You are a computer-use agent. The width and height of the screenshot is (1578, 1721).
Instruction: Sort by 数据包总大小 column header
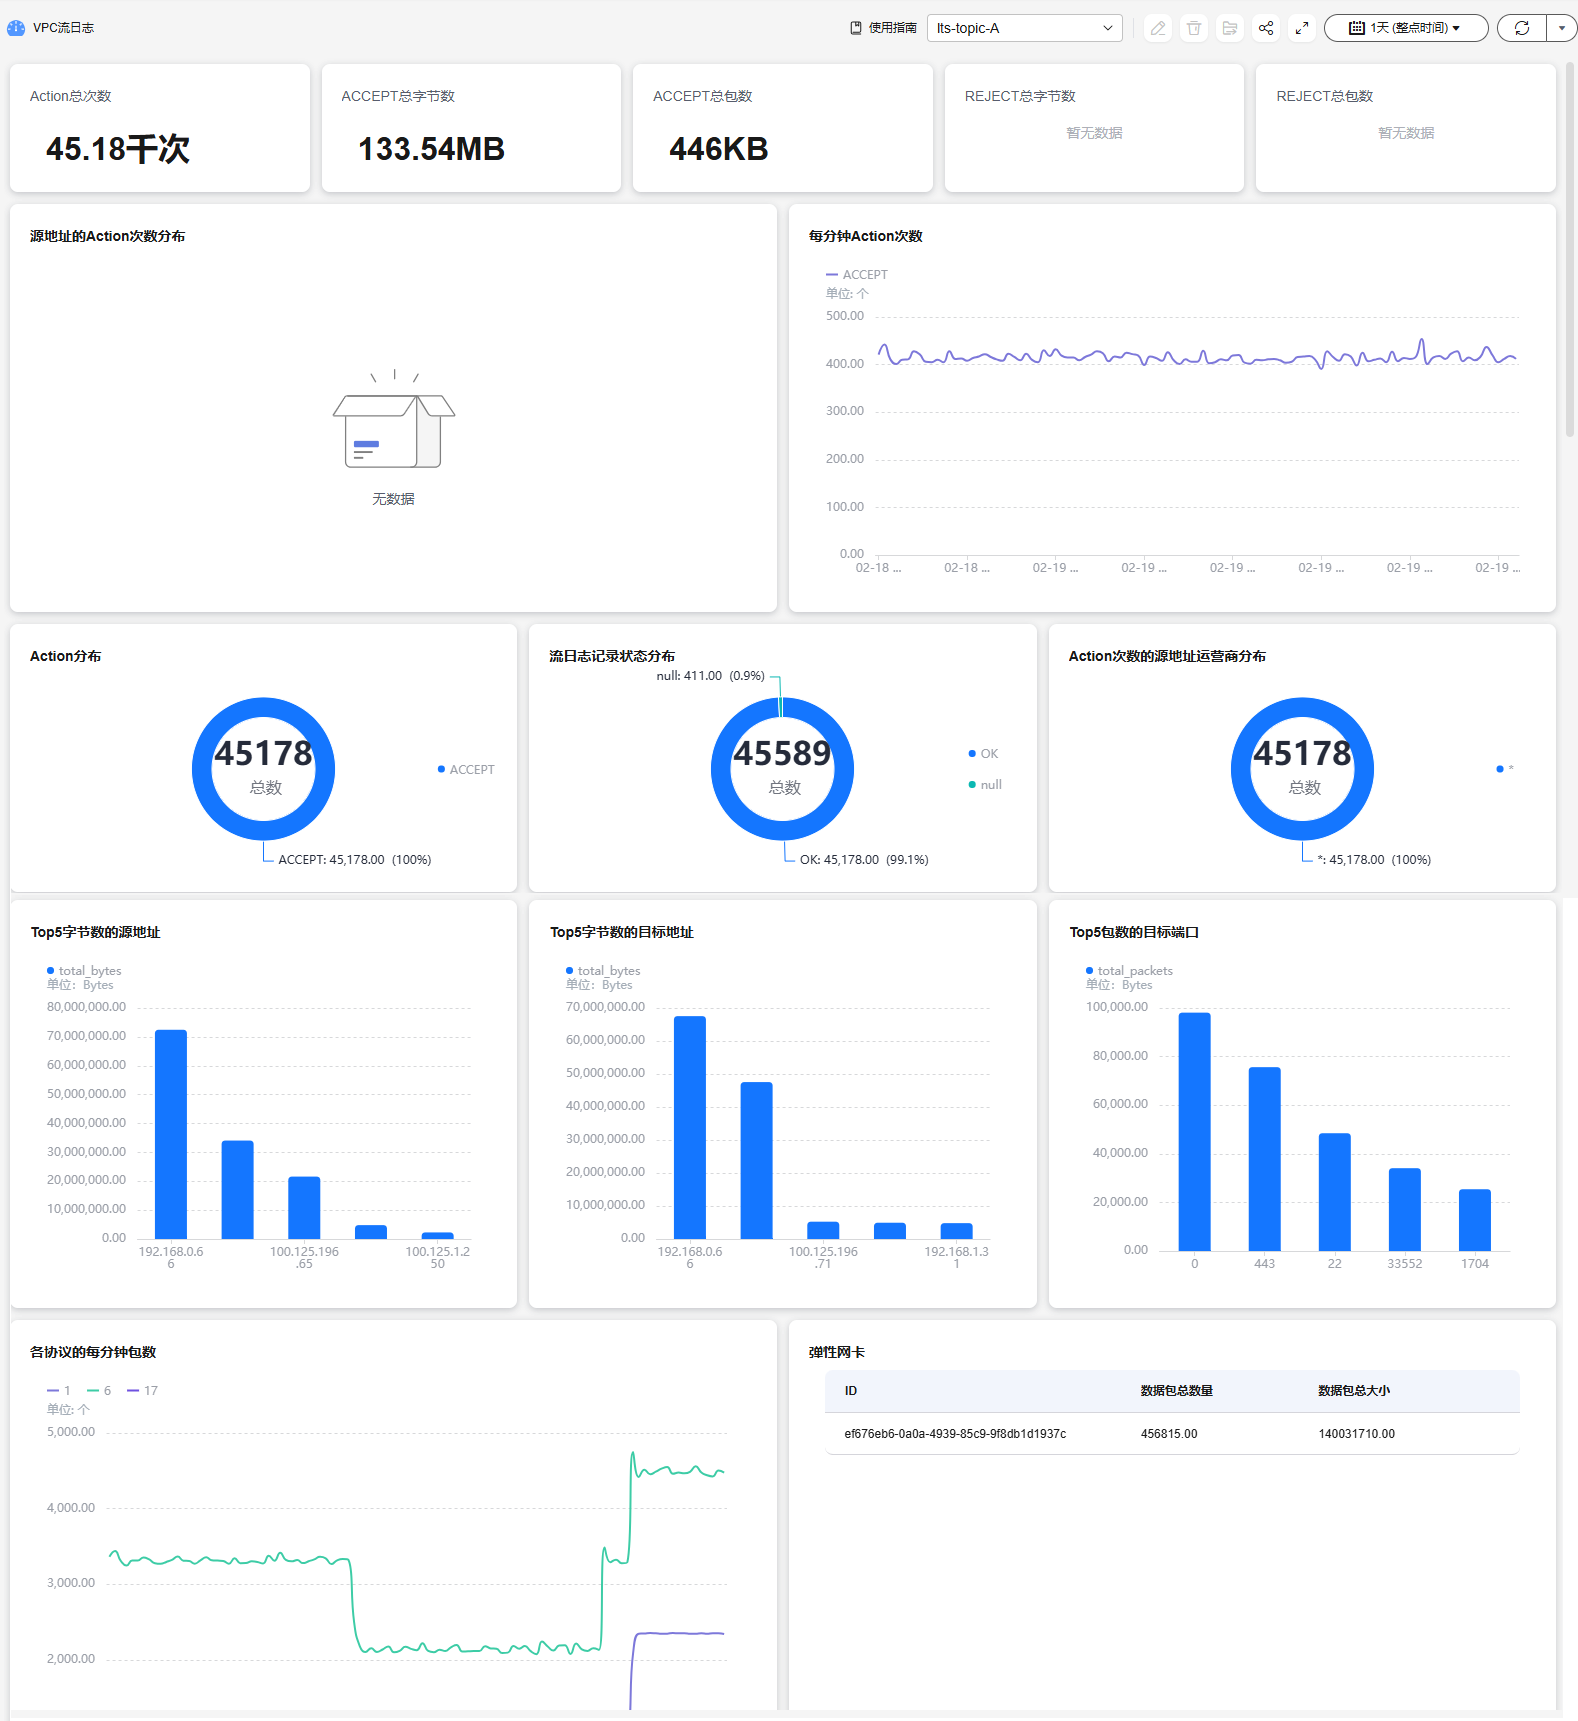(1354, 1391)
